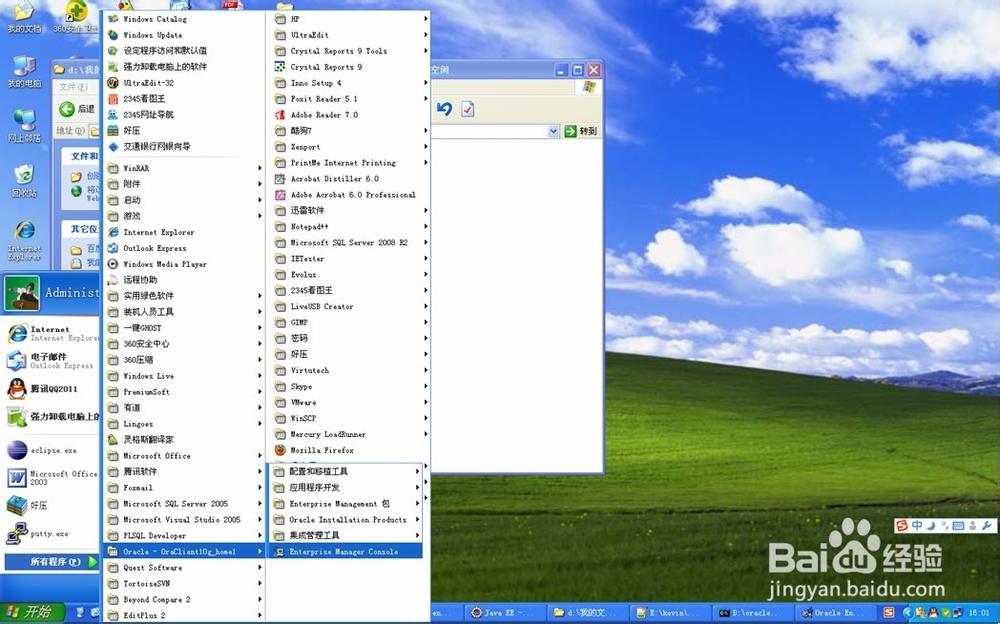Click 灵格斯翻译家 icon
Screen dimensions: 1000x624
(x=113, y=440)
